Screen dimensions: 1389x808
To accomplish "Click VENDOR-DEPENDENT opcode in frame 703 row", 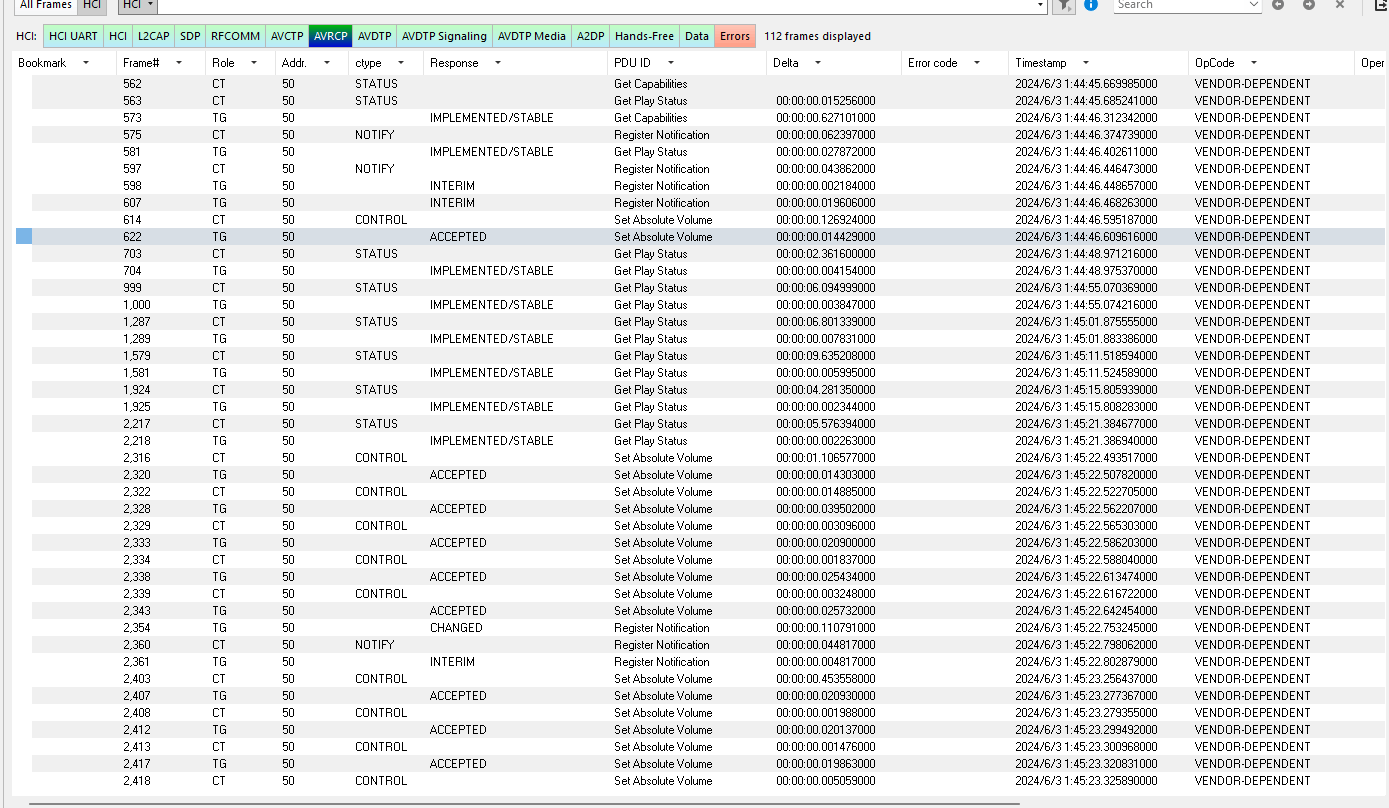I will pyautogui.click(x=1252, y=254).
